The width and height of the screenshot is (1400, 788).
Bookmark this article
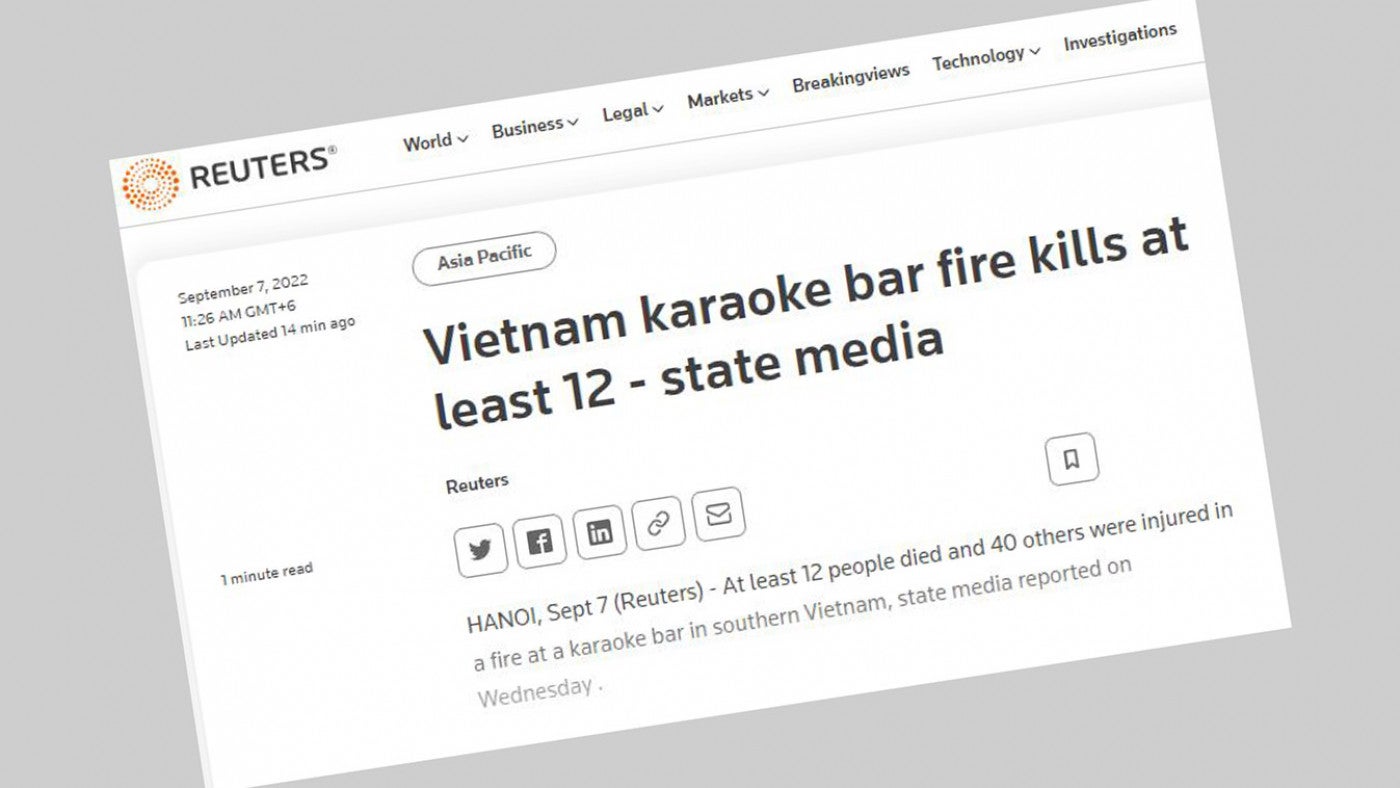coord(1071,459)
